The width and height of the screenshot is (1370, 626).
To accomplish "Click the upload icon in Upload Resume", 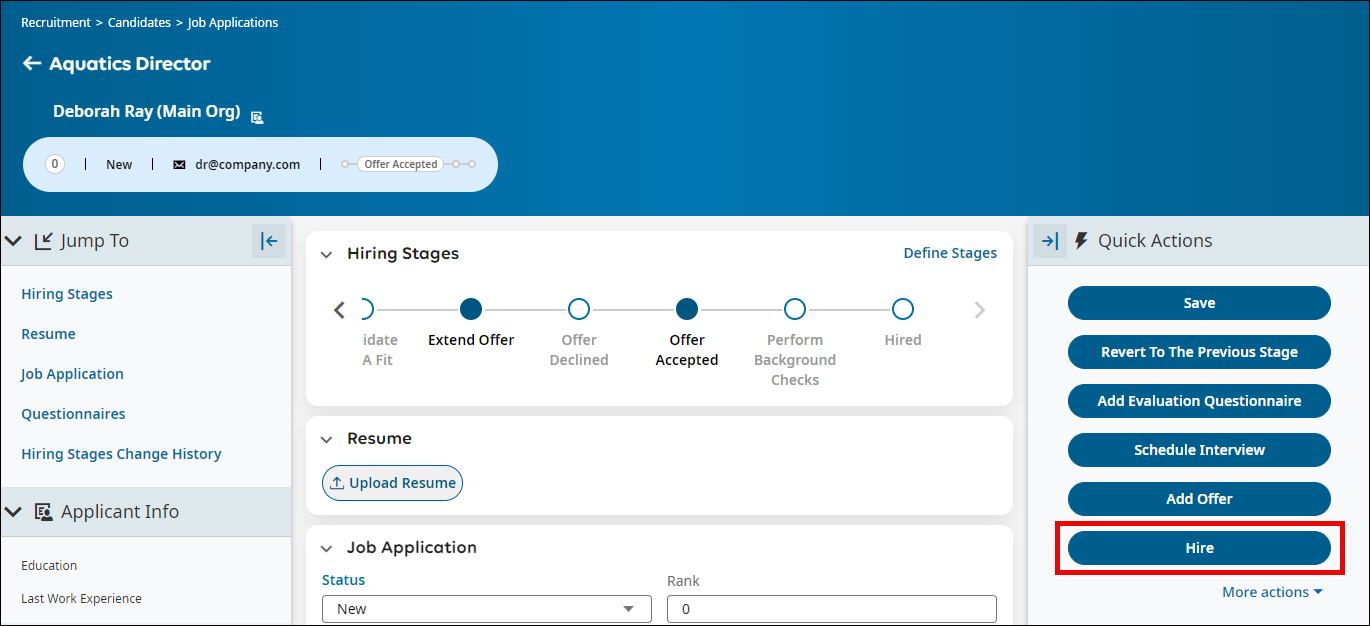I will pos(337,483).
